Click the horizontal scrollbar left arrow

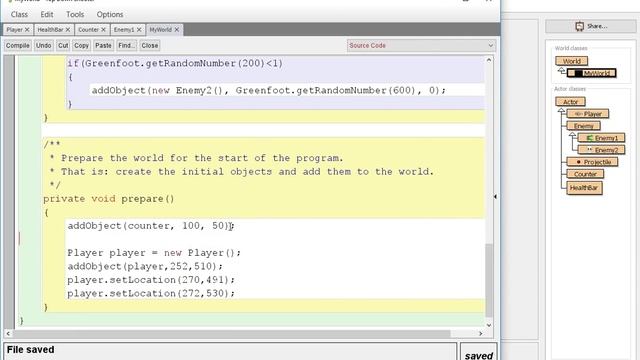8,333
